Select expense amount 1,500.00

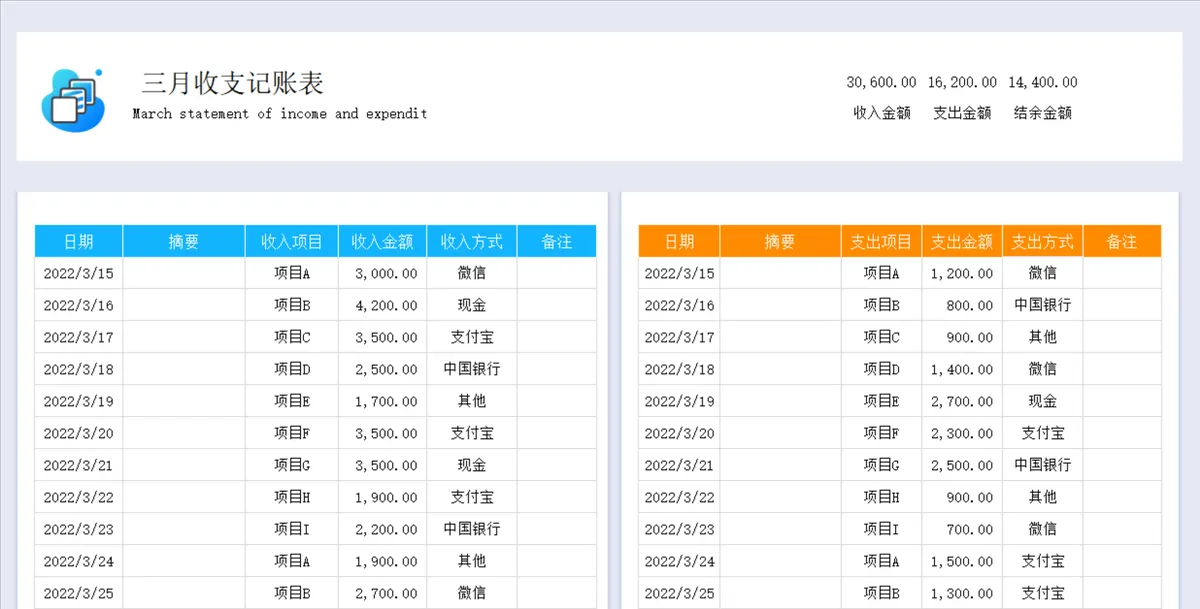962,561
